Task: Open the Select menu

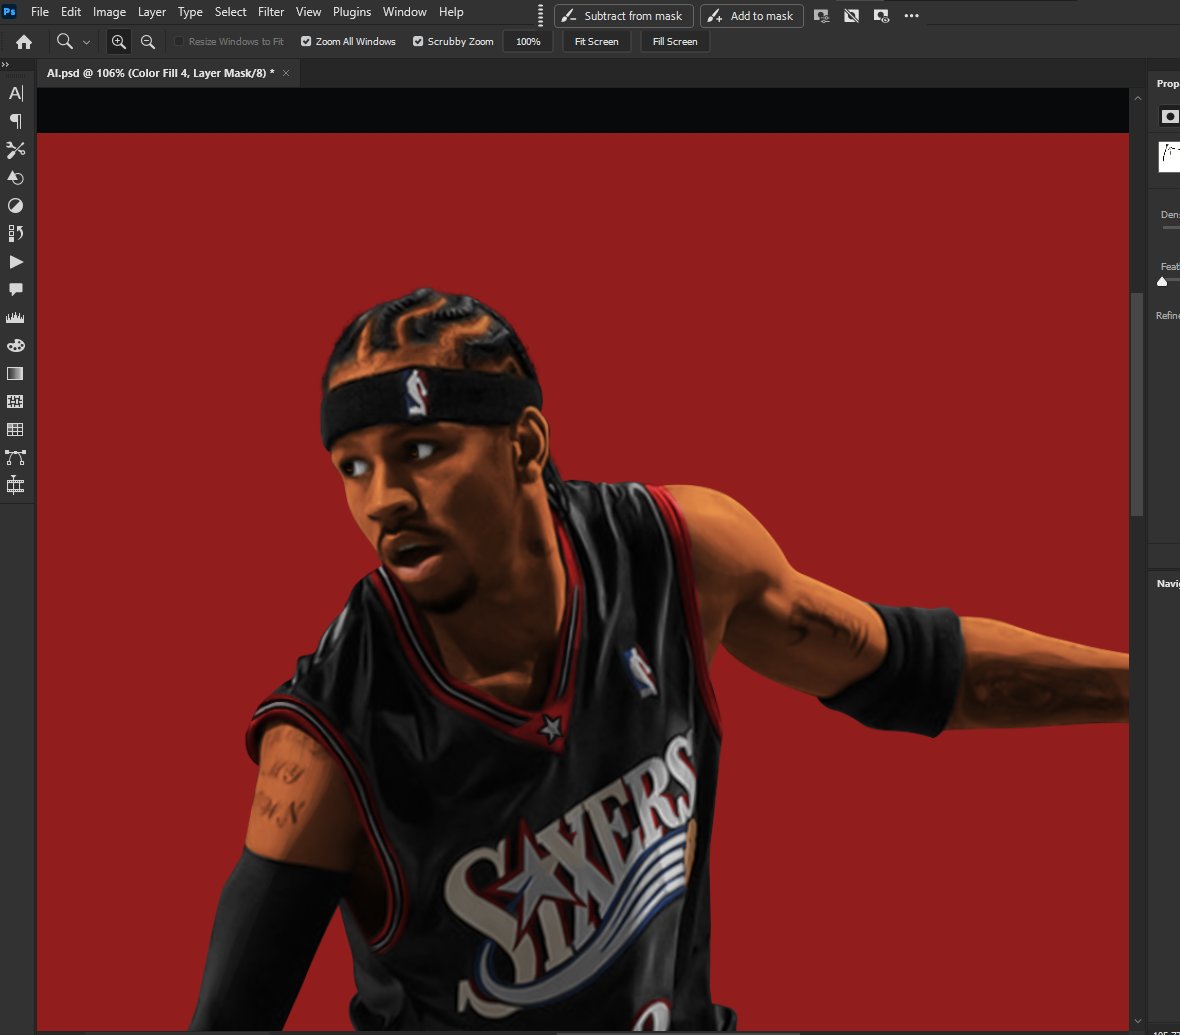Action: tap(230, 12)
